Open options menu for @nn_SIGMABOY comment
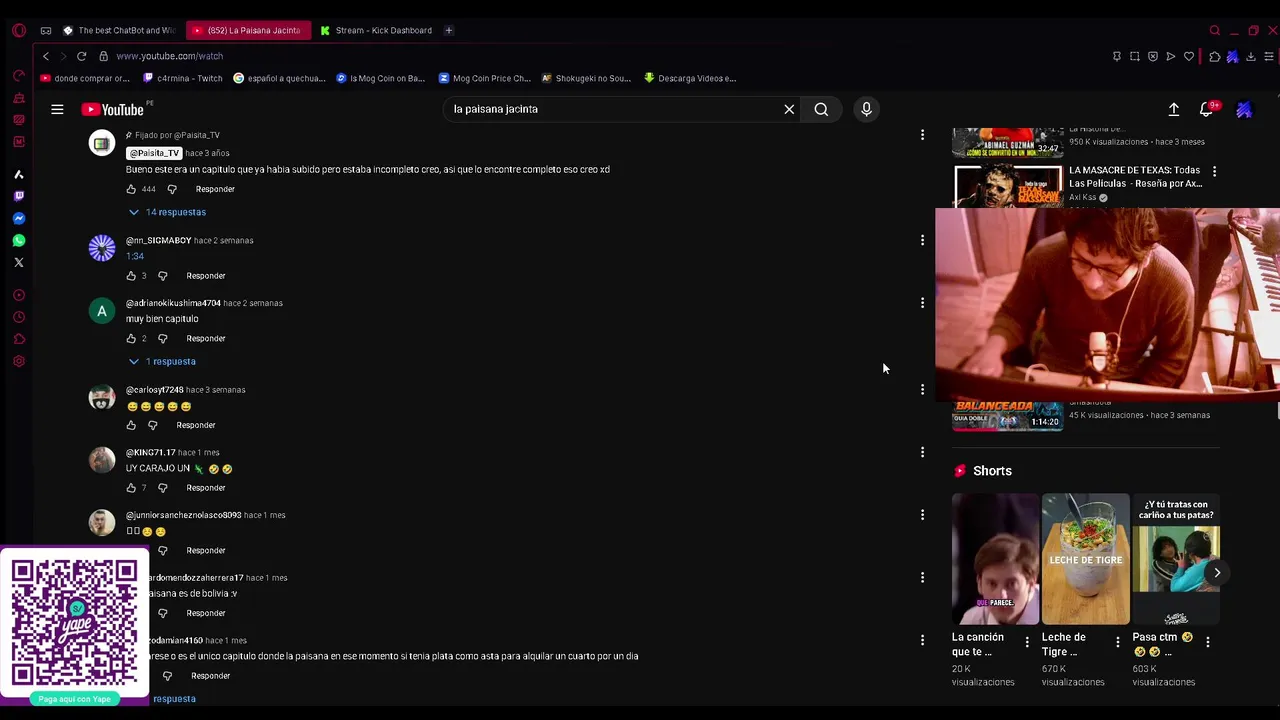The height and width of the screenshot is (720, 1280). (922, 240)
